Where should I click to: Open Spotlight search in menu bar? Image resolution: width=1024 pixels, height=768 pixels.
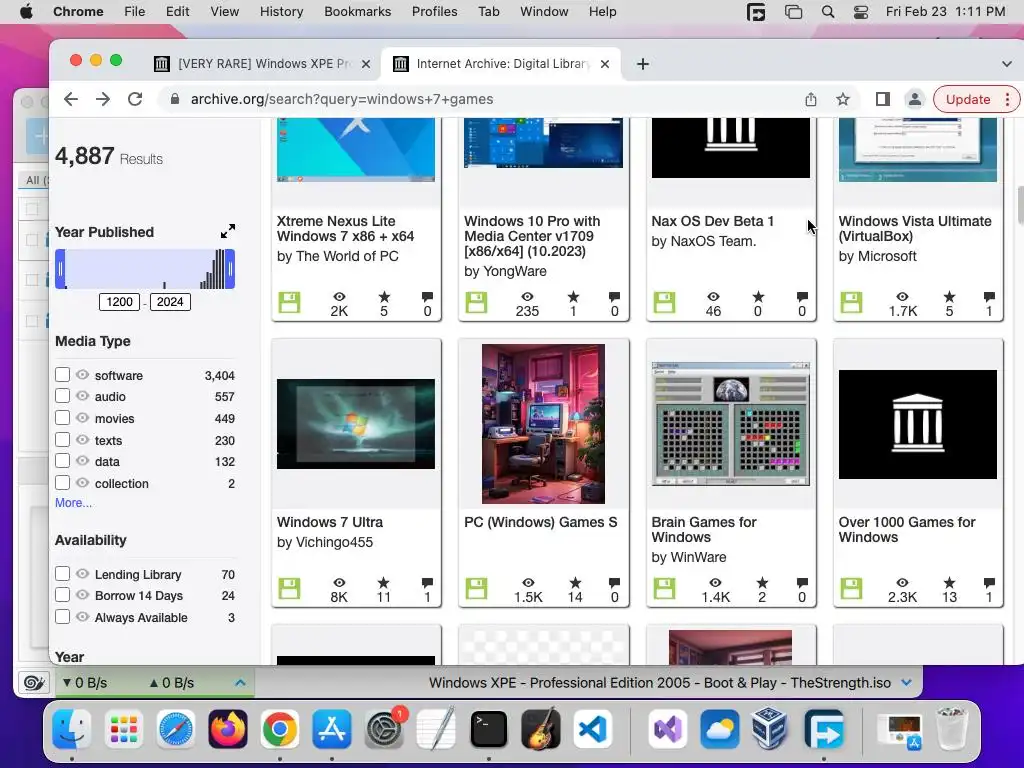click(x=827, y=12)
